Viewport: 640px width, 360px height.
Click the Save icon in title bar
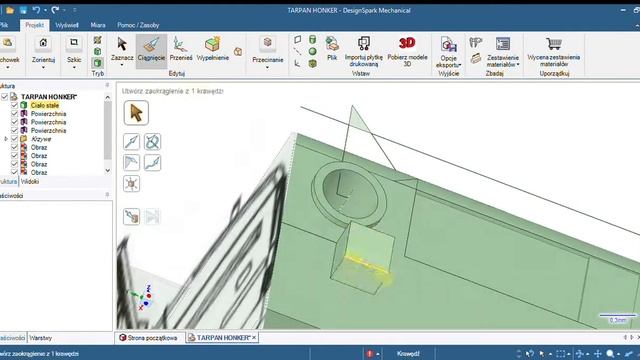[23, 10]
